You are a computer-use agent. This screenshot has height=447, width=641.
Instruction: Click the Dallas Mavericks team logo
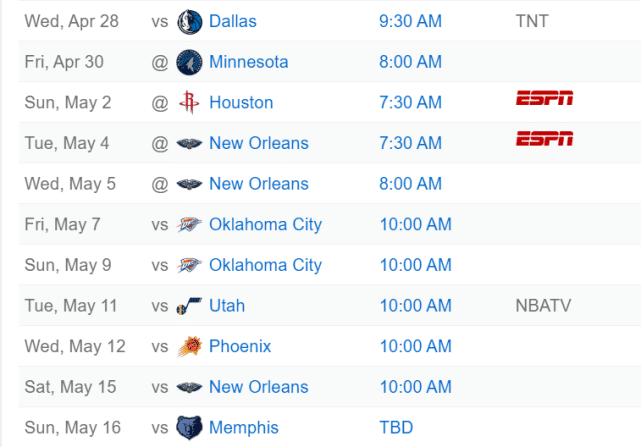pyautogui.click(x=188, y=21)
